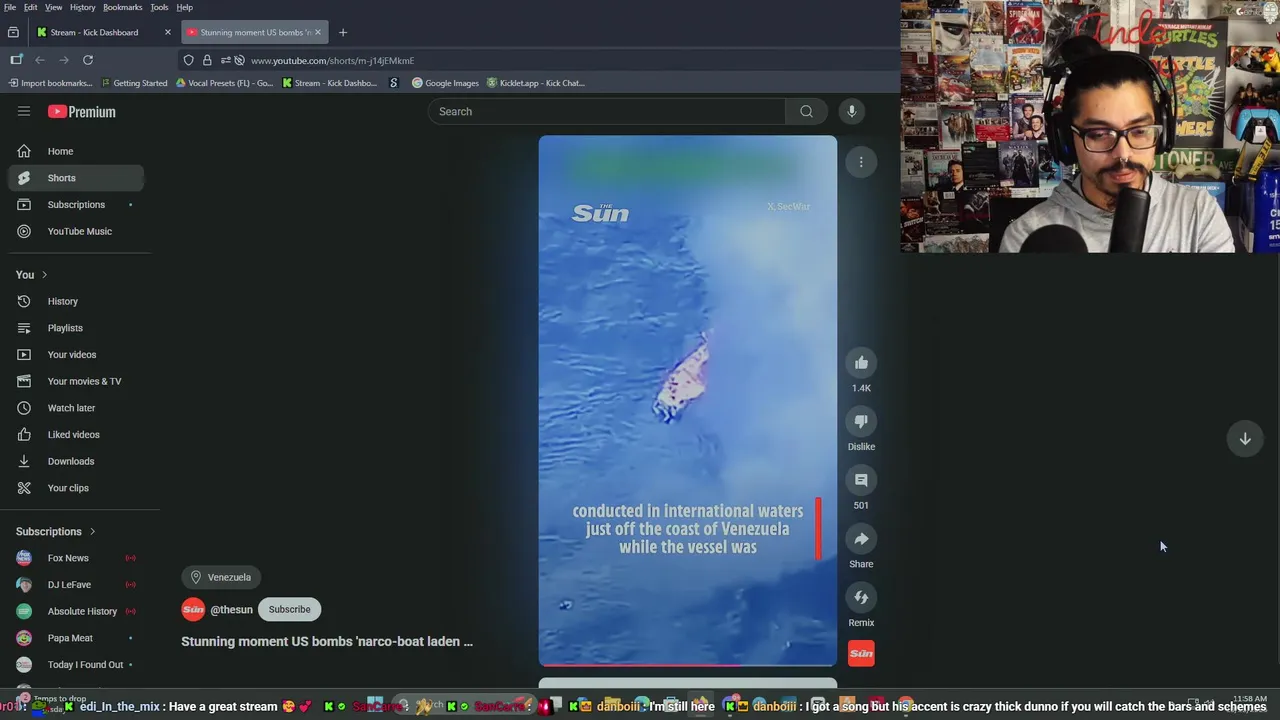This screenshot has width=1280, height=720.
Task: Open the Bookmarks menu
Action: [122, 7]
